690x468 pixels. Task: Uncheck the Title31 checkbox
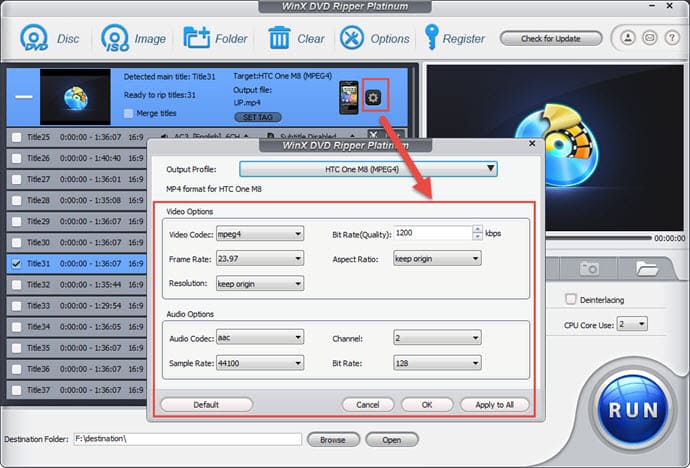click(x=17, y=263)
